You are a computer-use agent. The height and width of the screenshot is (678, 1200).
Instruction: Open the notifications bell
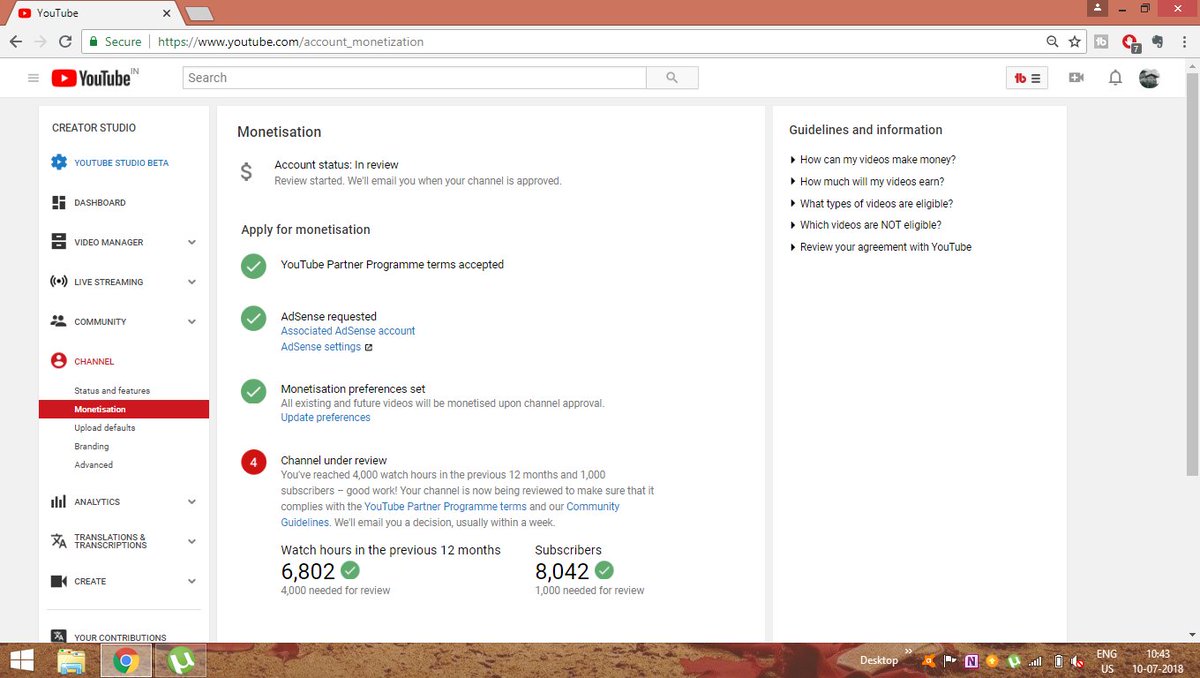1115,78
